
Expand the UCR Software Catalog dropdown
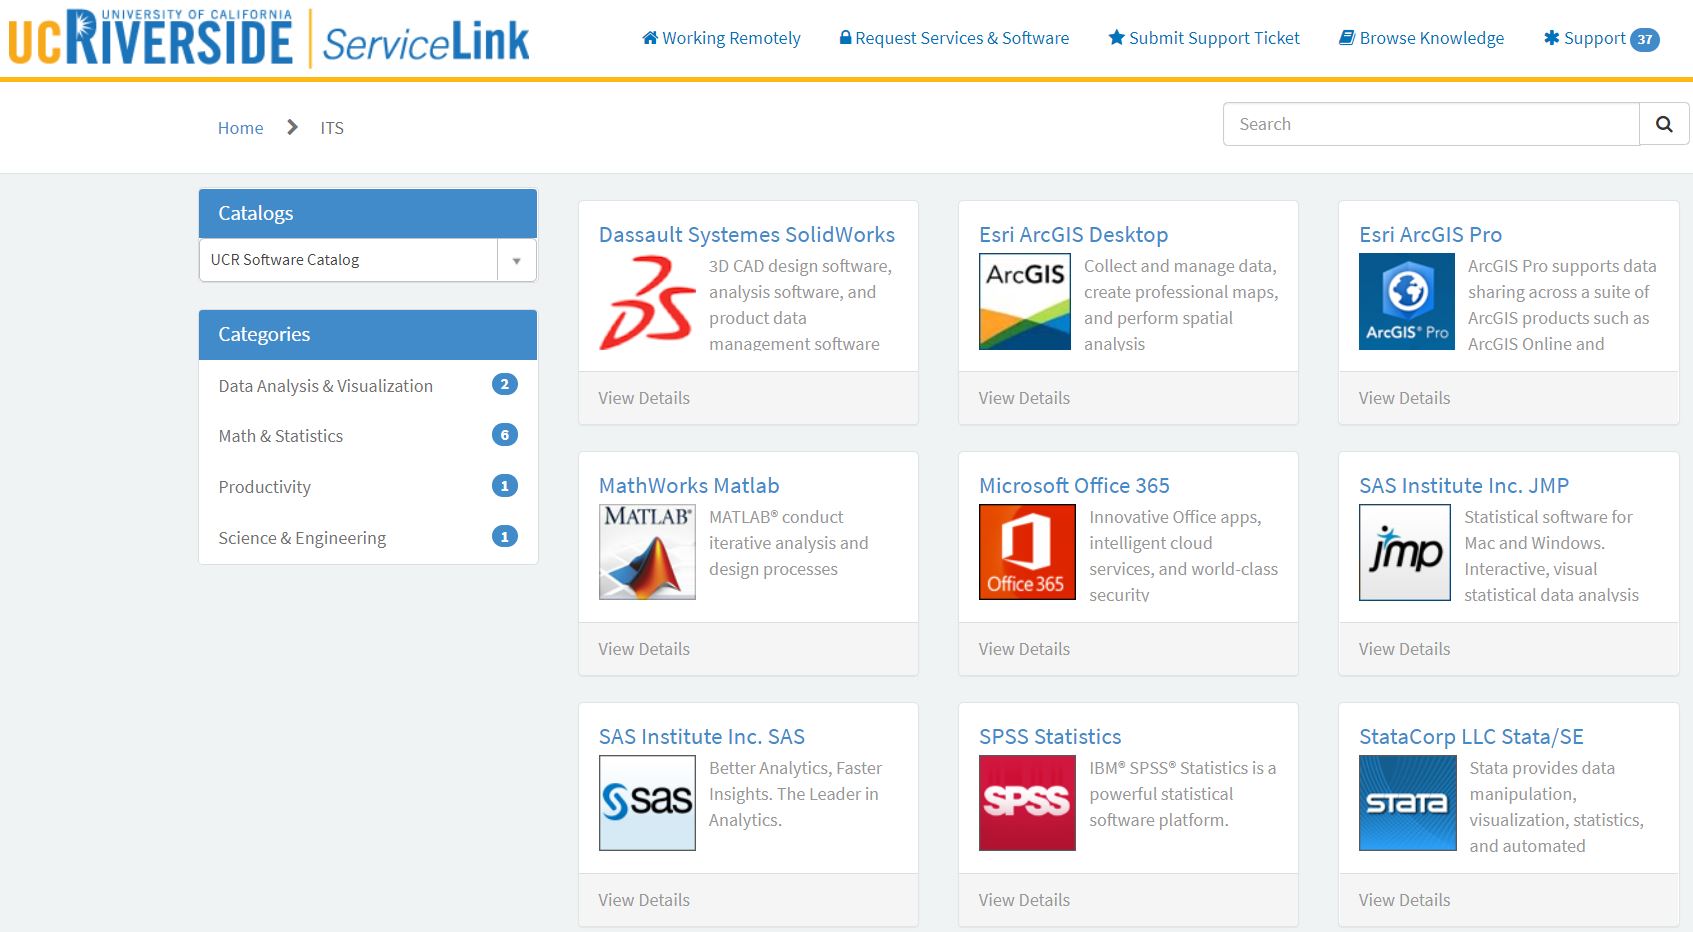(x=516, y=260)
